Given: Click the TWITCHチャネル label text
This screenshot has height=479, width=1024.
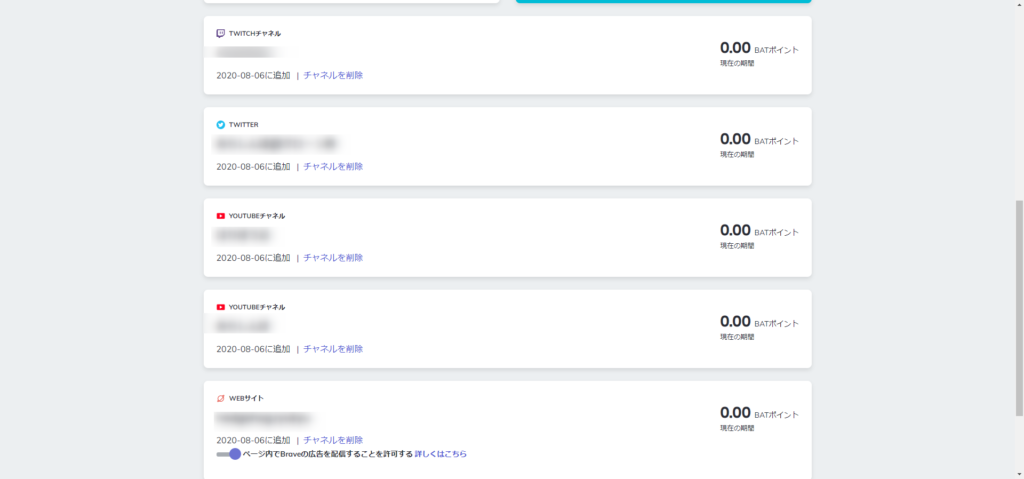Looking at the screenshot, I should (254, 34).
